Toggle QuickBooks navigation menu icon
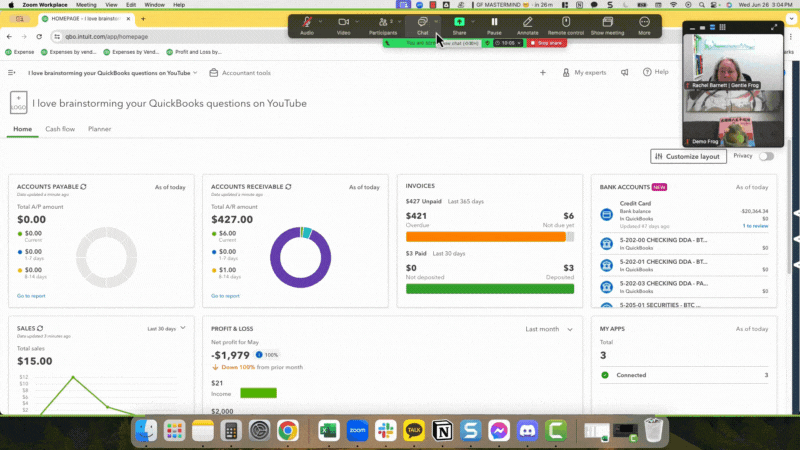 (12, 73)
